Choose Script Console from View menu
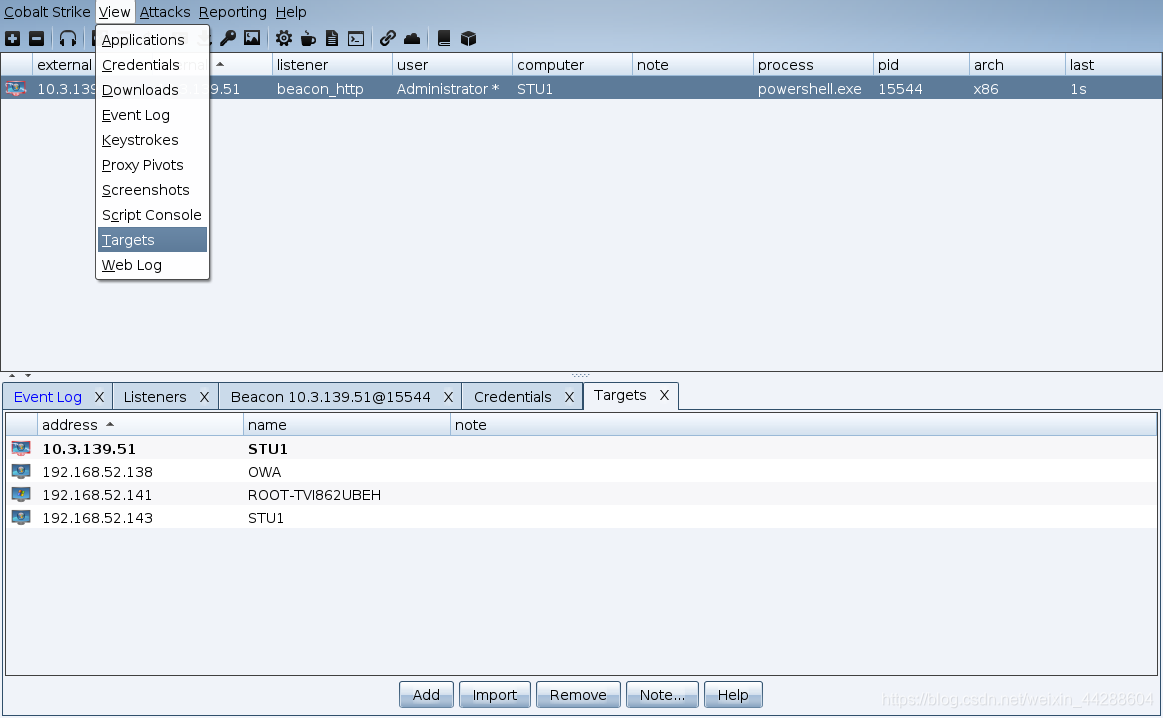 point(152,215)
